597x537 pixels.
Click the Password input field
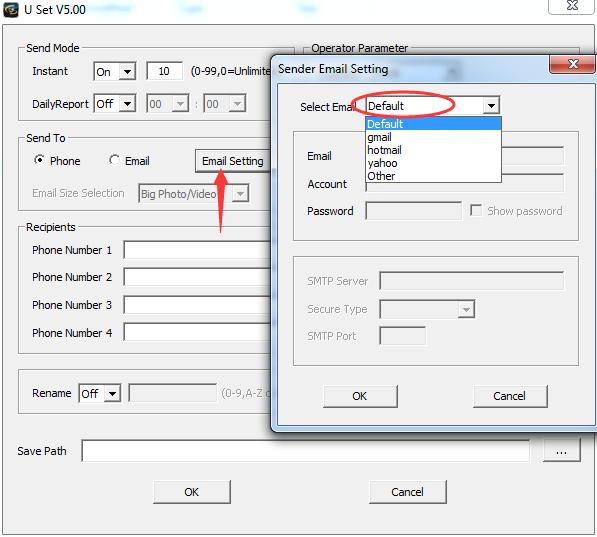pyautogui.click(x=413, y=211)
